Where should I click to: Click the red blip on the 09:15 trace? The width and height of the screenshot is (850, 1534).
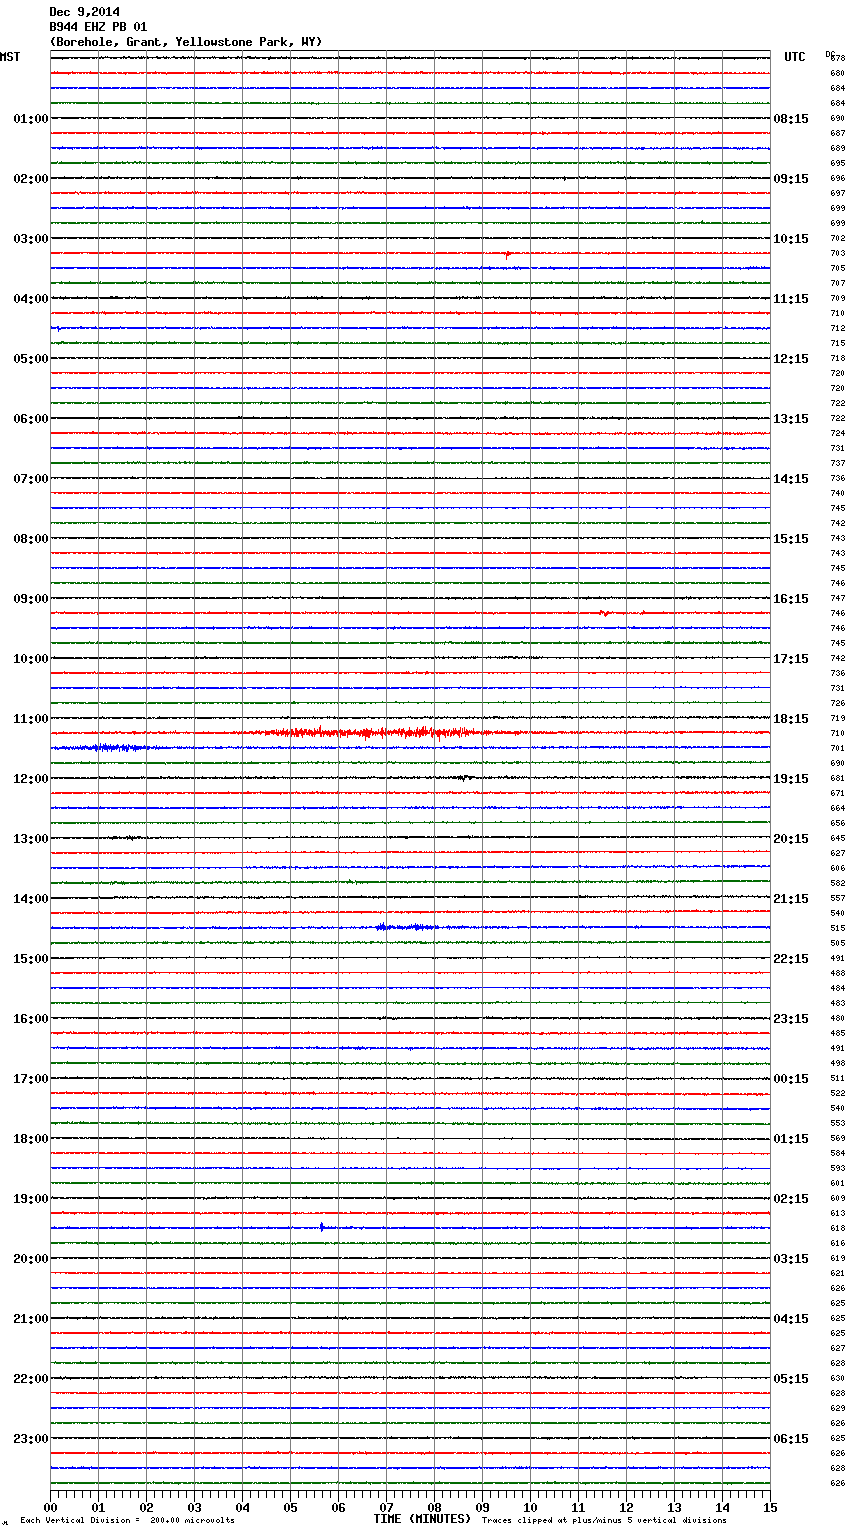(604, 613)
